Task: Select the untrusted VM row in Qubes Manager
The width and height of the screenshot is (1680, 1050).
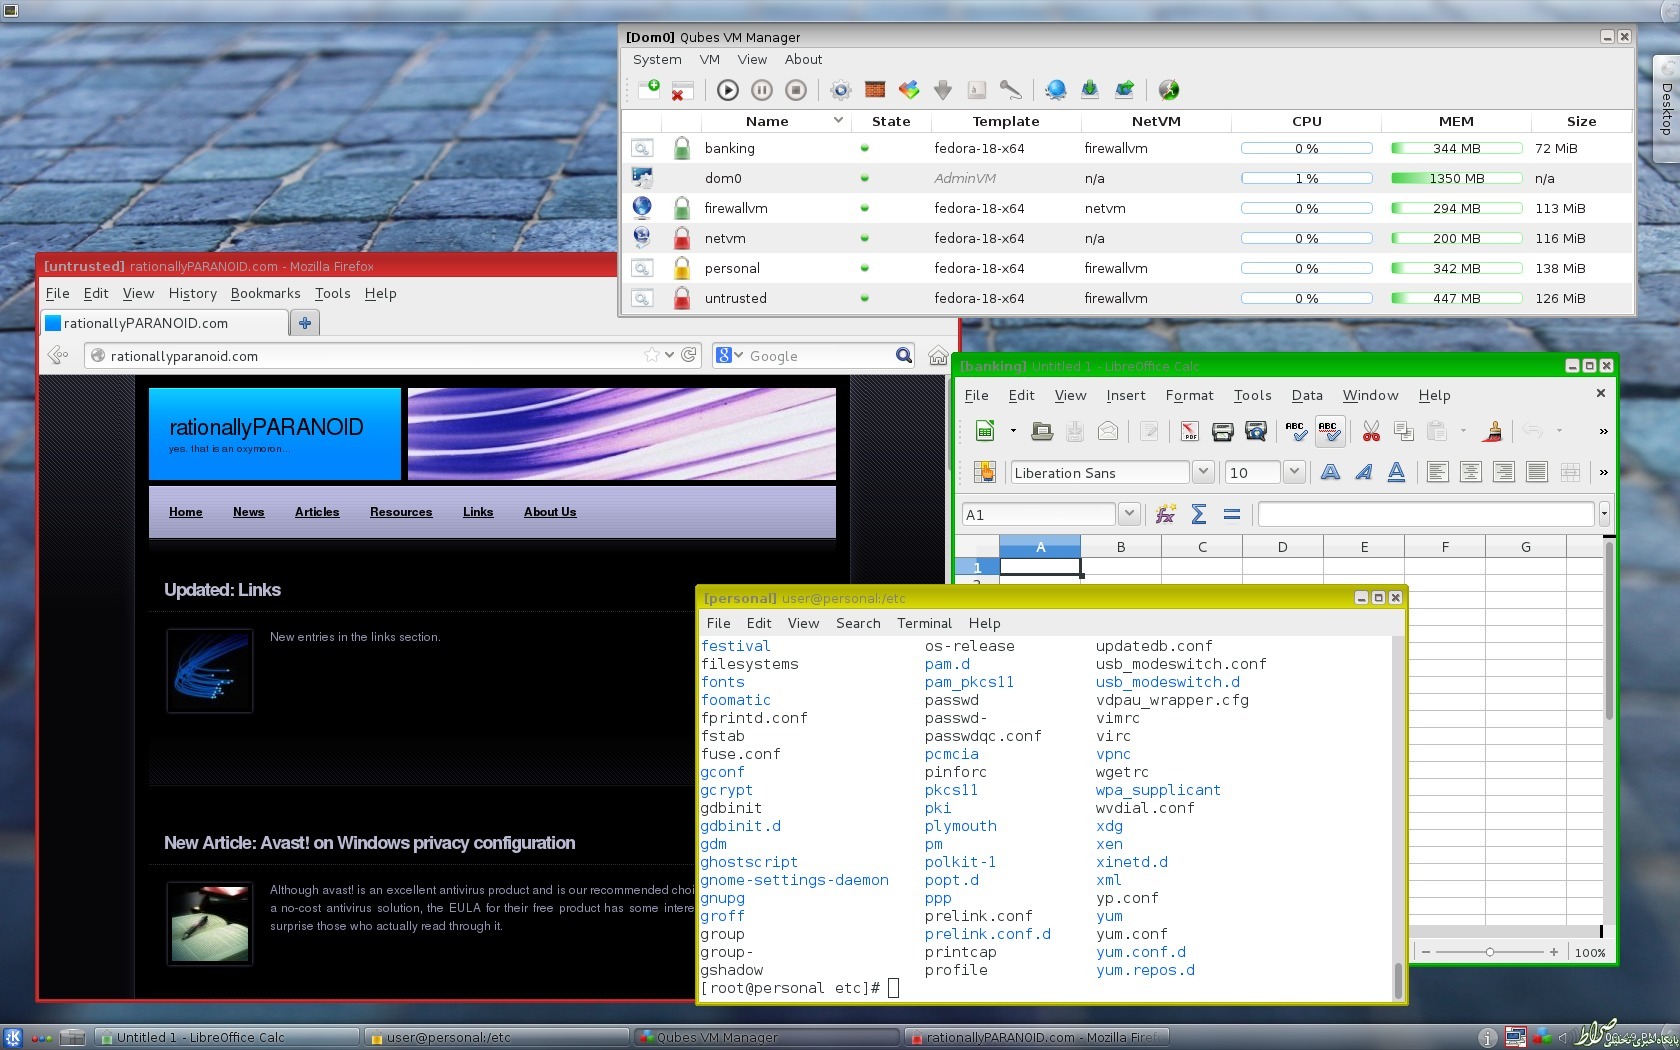Action: [x=1127, y=298]
